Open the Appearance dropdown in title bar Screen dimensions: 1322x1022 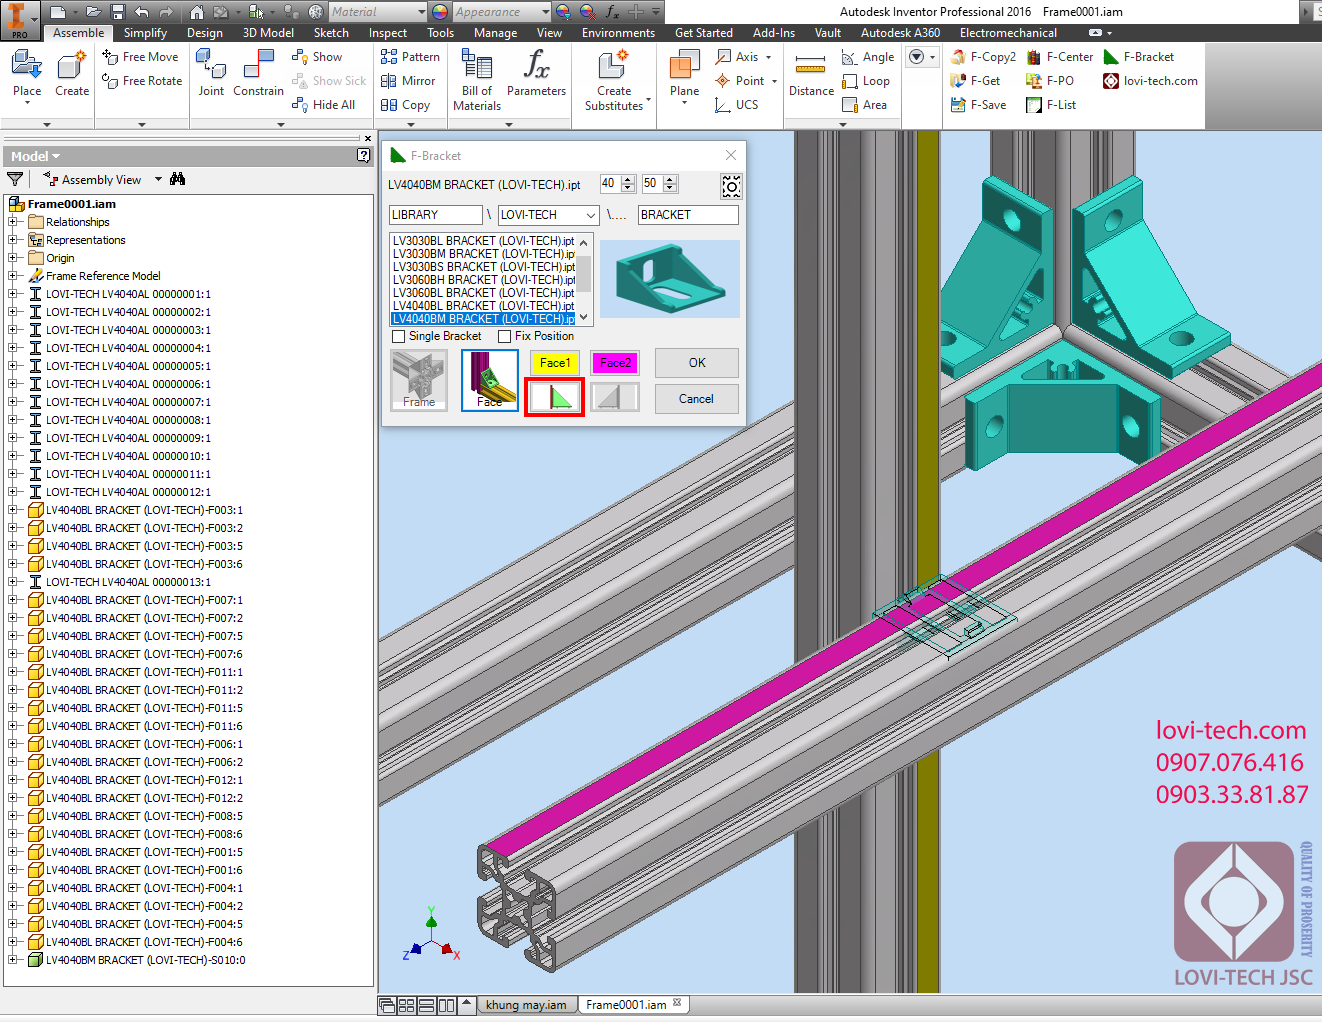[545, 12]
